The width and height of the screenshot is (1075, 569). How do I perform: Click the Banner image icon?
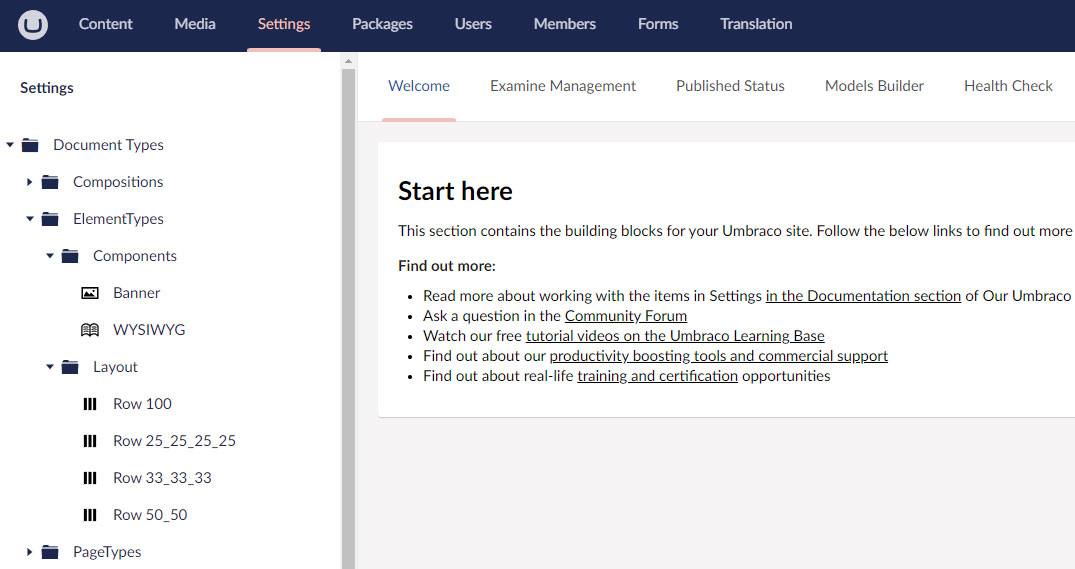tap(90, 293)
